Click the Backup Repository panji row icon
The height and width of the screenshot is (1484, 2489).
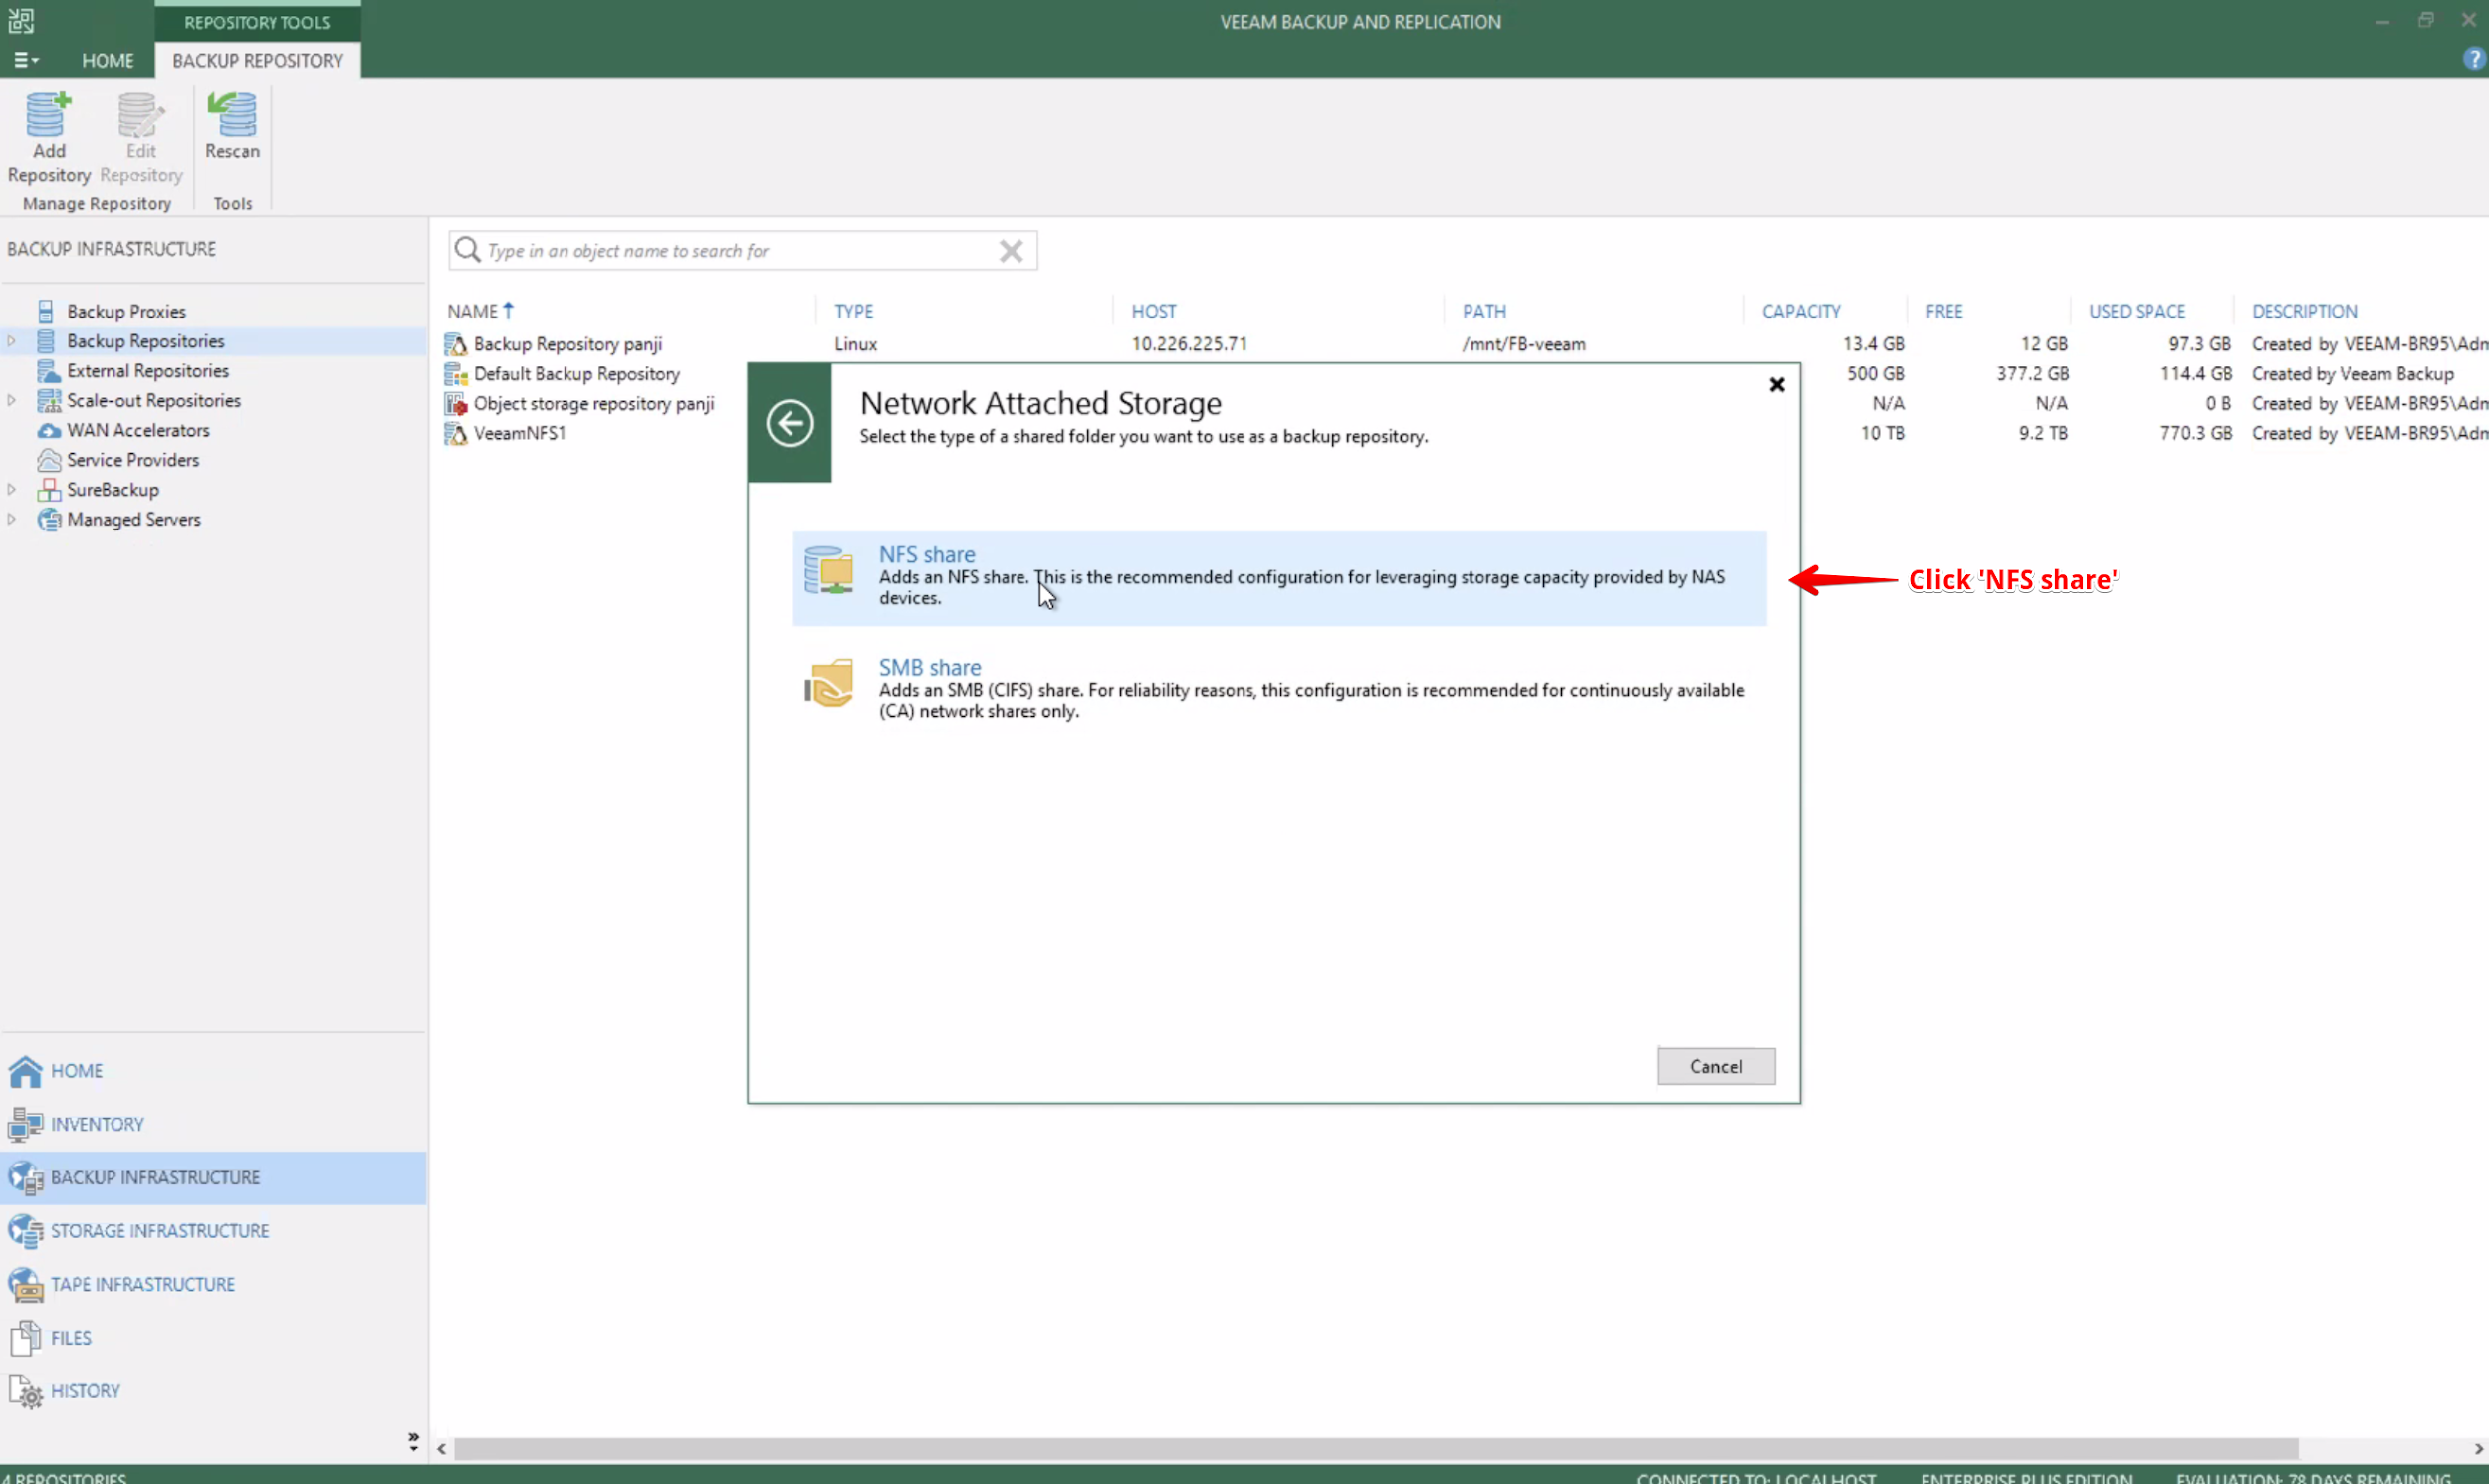456,344
